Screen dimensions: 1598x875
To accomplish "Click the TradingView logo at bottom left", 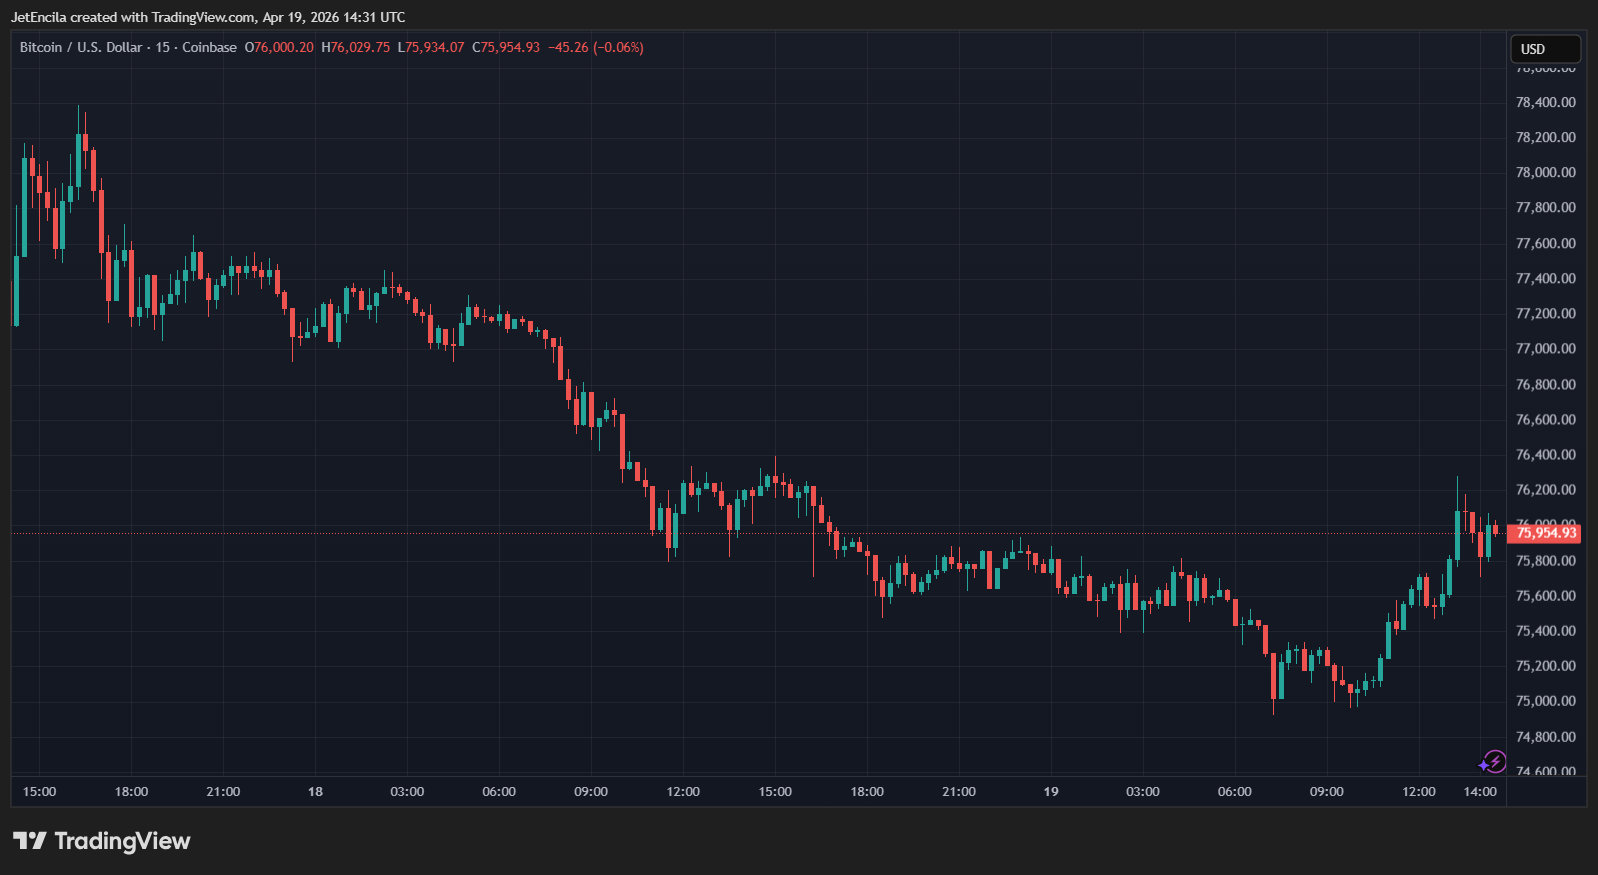I will tap(102, 841).
